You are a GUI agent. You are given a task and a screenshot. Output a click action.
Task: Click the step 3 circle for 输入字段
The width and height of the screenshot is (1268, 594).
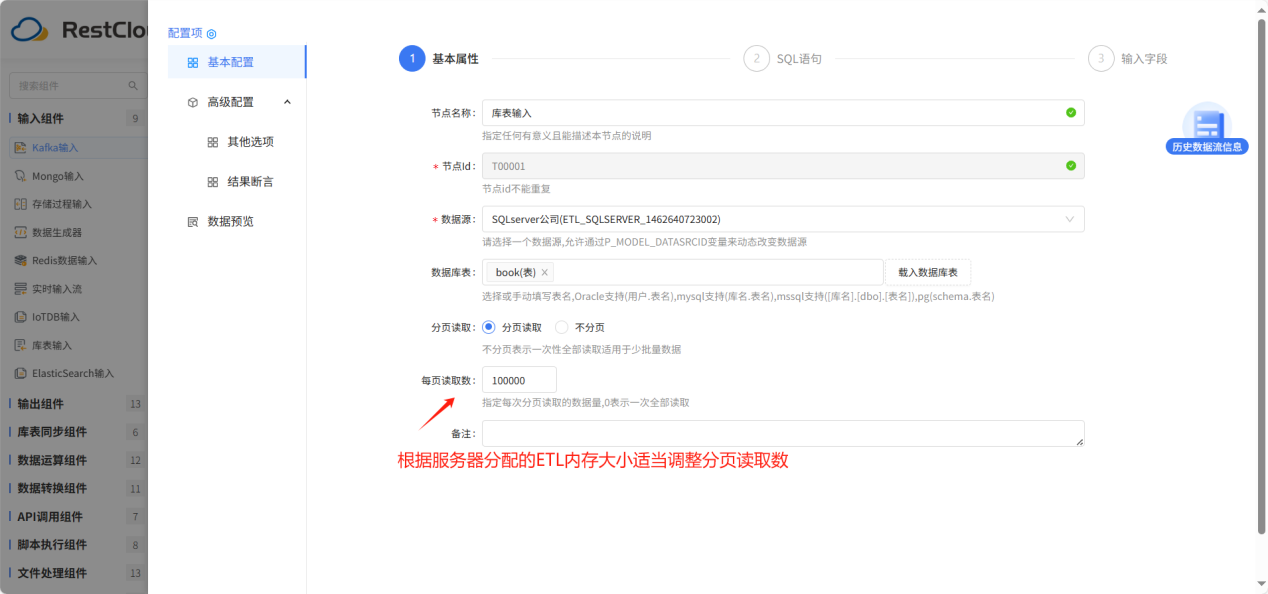click(1101, 58)
